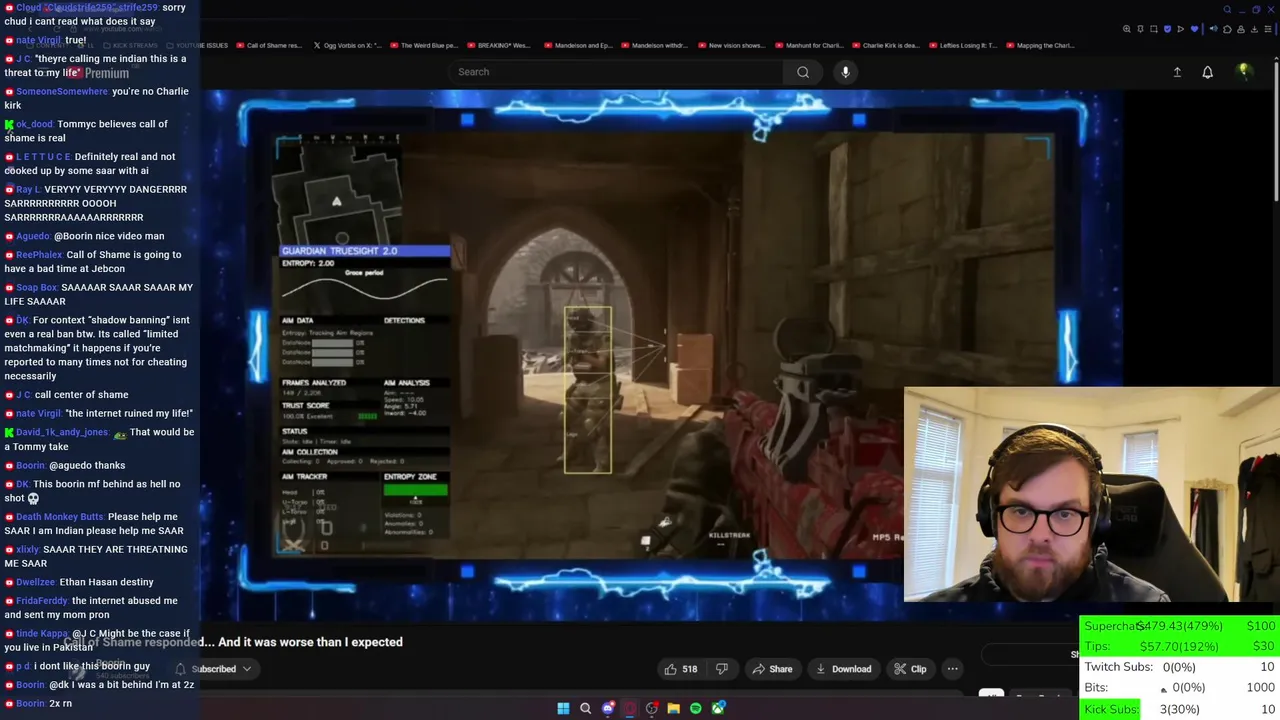Like the video showing 518 likes

(x=680, y=669)
